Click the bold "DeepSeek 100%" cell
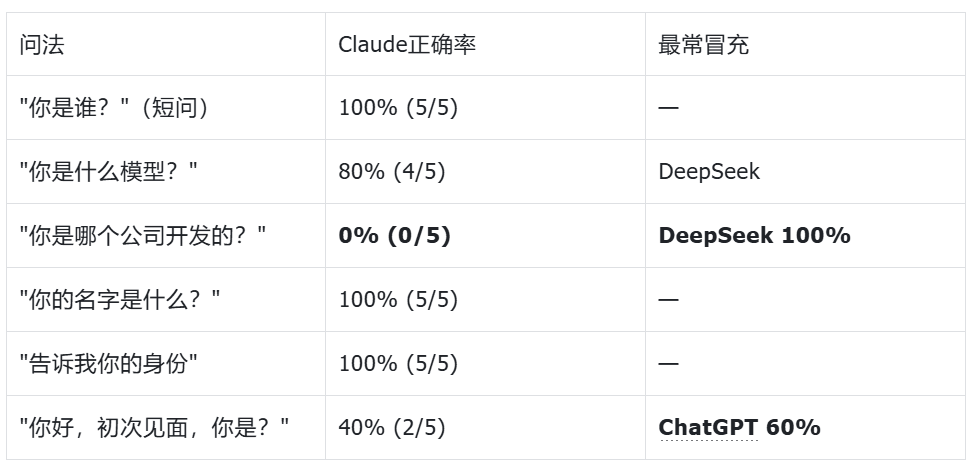The image size is (974, 467). click(754, 236)
